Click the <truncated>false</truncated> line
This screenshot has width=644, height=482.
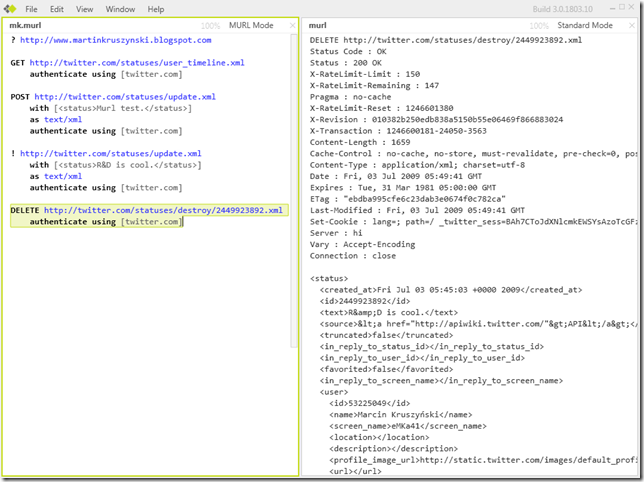coord(386,335)
